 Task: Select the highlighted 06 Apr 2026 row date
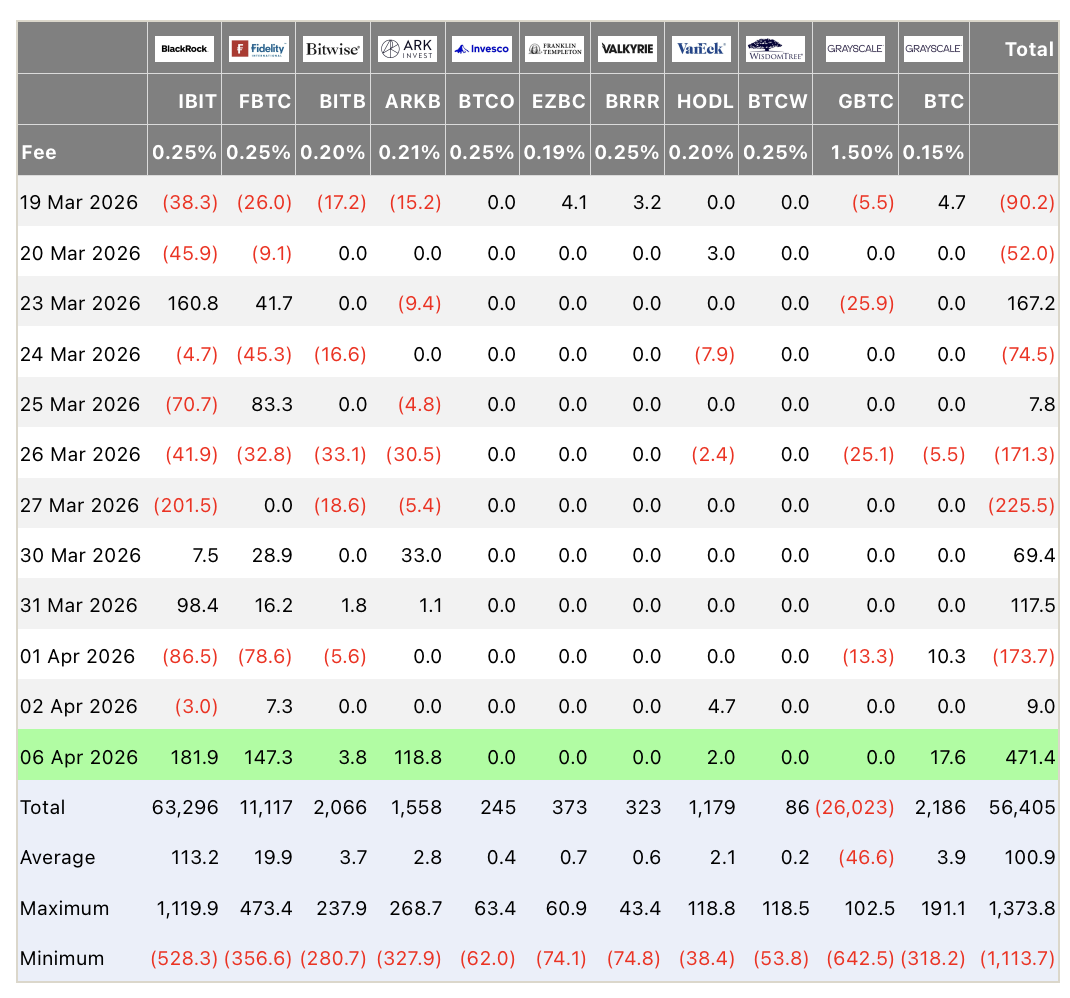(x=79, y=757)
